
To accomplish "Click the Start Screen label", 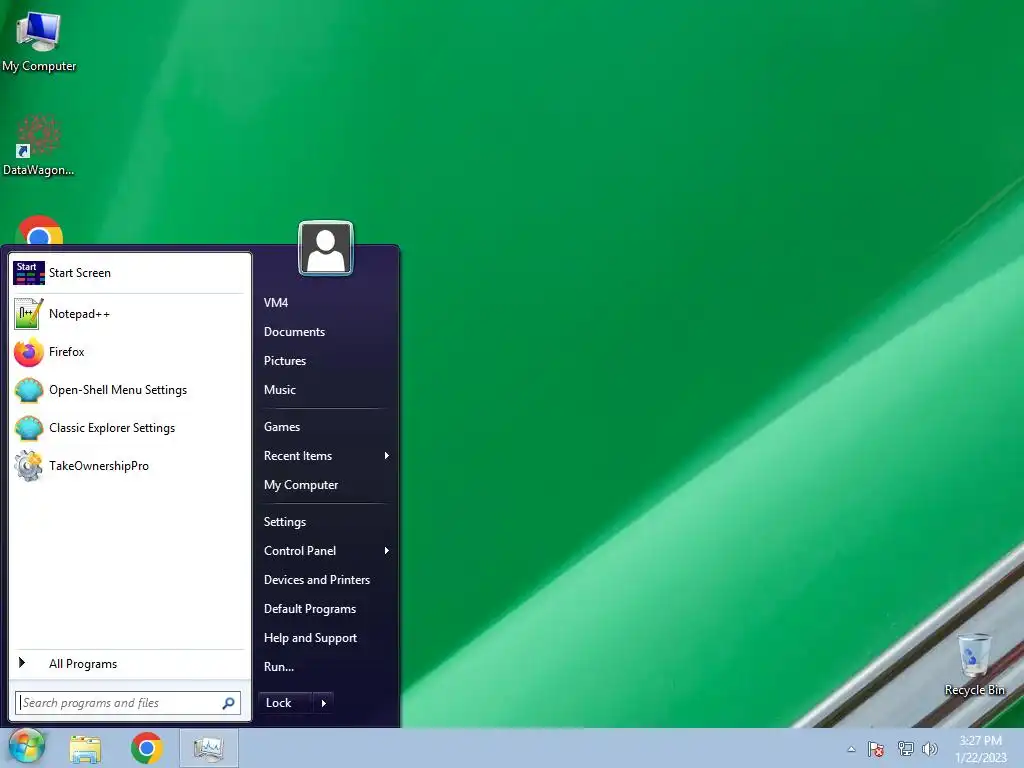I will coord(80,273).
